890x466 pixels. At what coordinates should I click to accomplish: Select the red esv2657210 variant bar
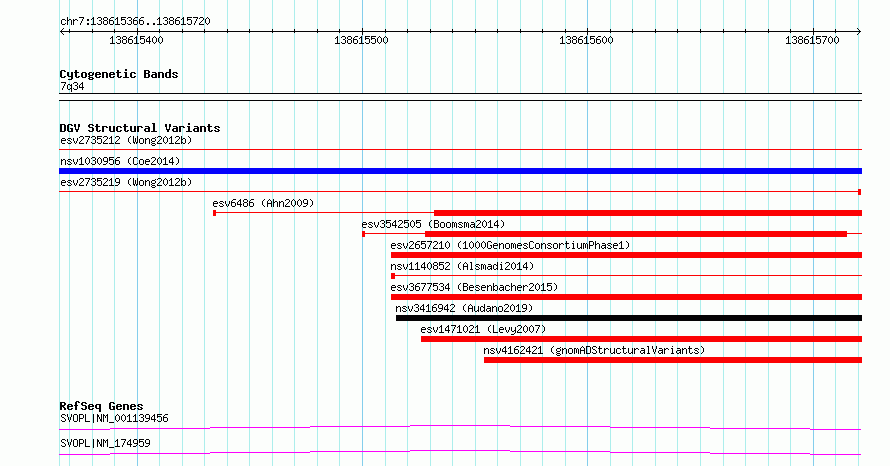tap(626, 255)
